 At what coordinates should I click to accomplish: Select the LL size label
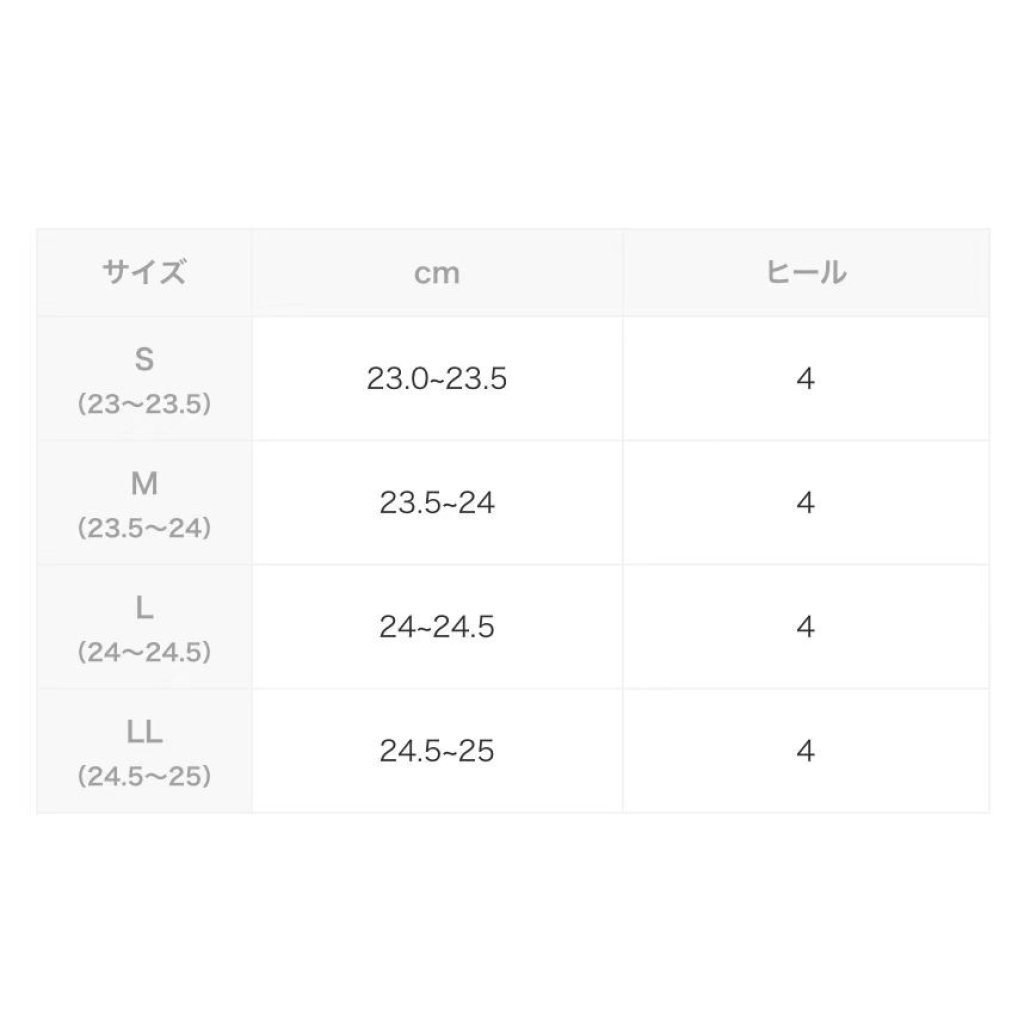pyautogui.click(x=144, y=732)
